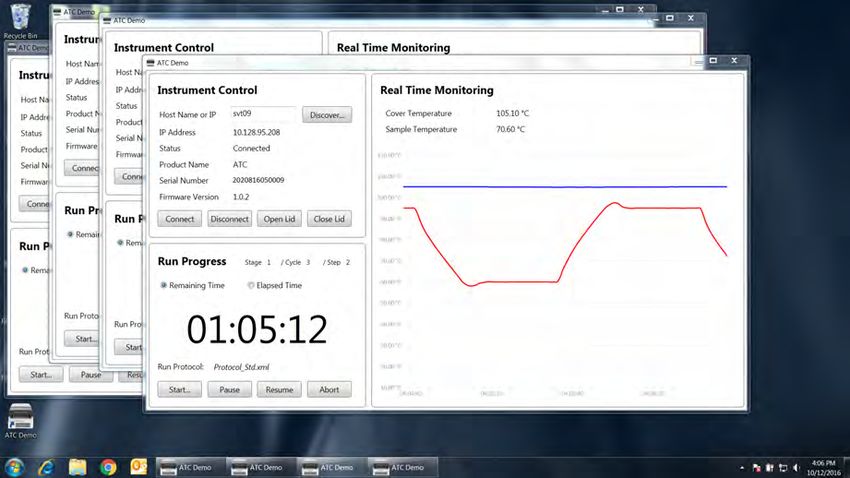Image resolution: width=850 pixels, height=478 pixels.
Task: Switch to the fourth ATC Demo taskbar window
Action: click(403, 467)
